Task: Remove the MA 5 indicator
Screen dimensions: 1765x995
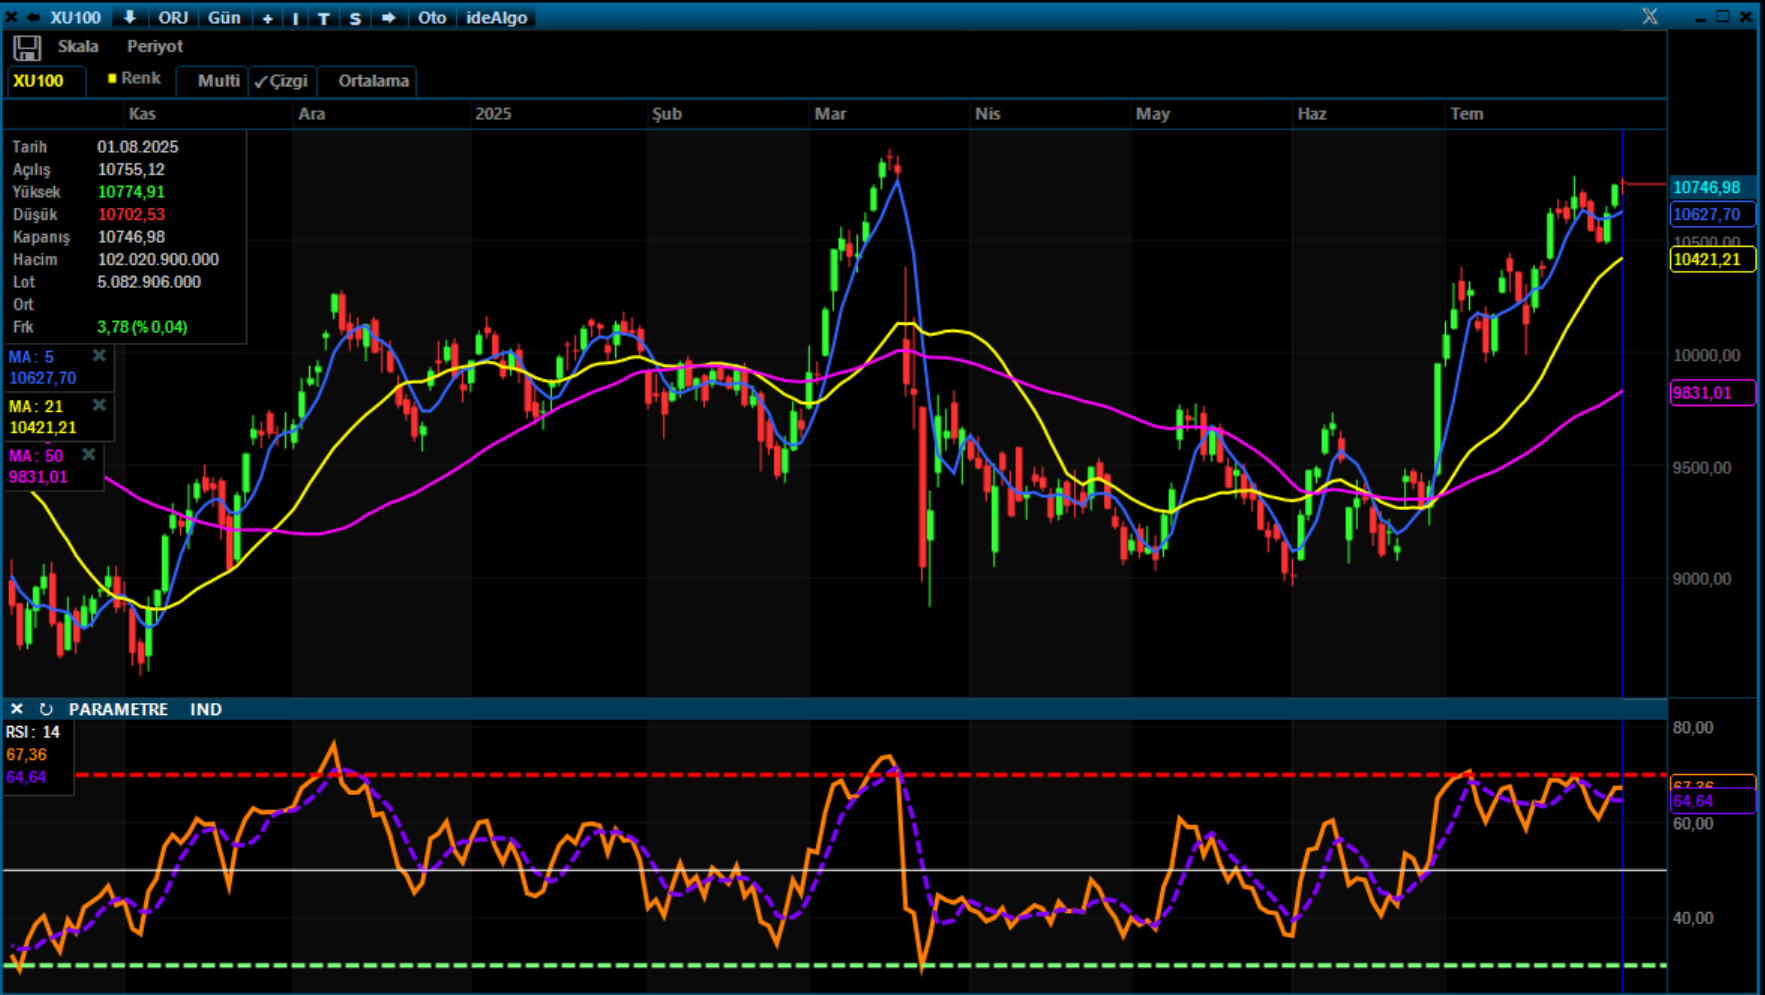Action: (x=99, y=356)
